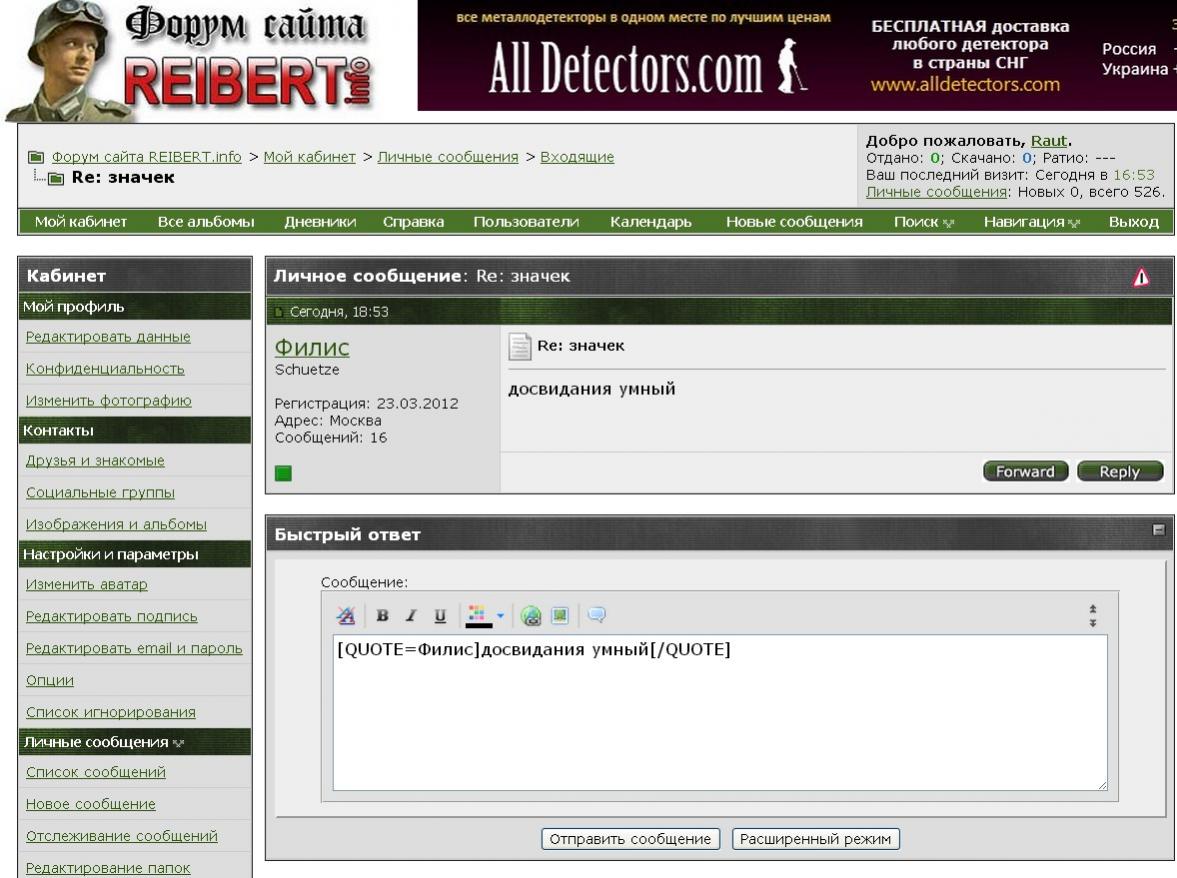Expand the Навигация dropdown menu
This screenshot has height=878, width=1177.
(x=1031, y=222)
